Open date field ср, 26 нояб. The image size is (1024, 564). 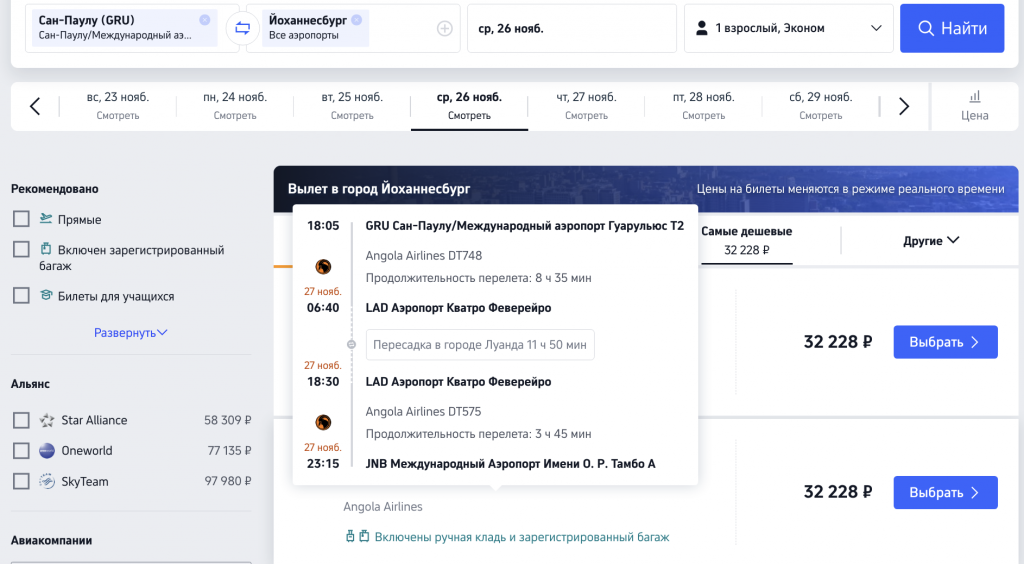[571, 28]
